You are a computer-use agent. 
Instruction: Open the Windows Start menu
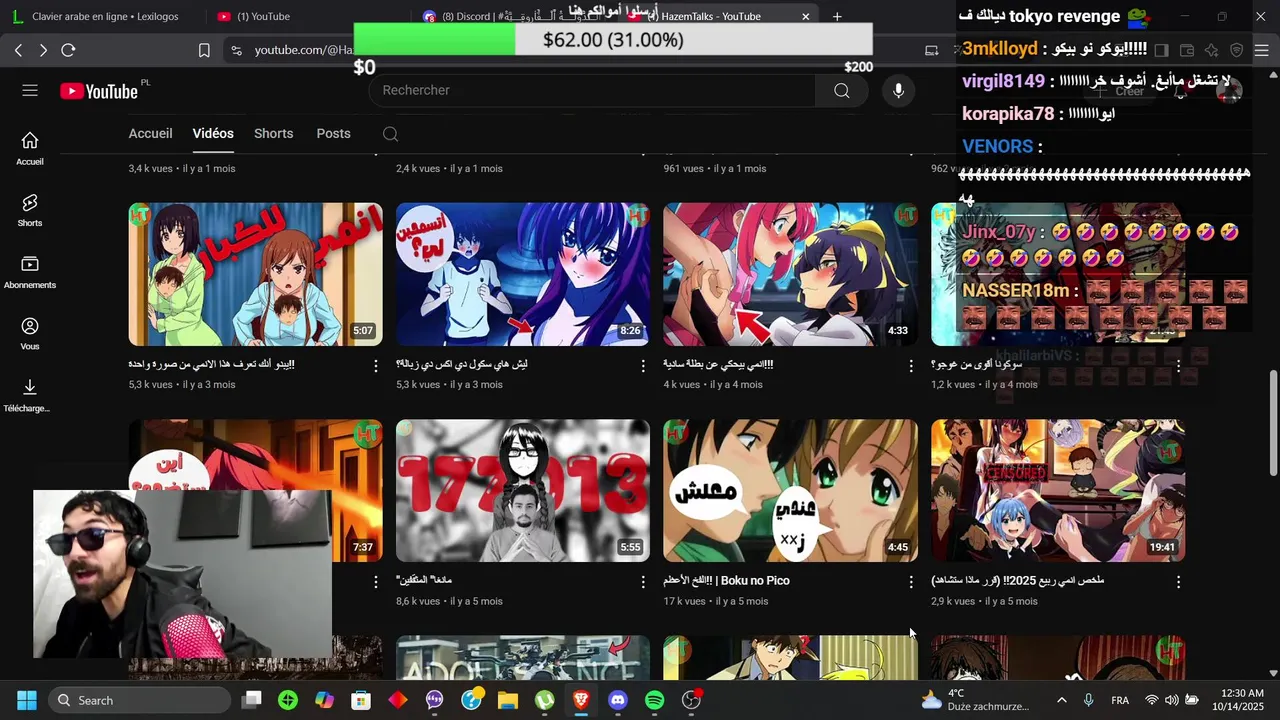27,700
